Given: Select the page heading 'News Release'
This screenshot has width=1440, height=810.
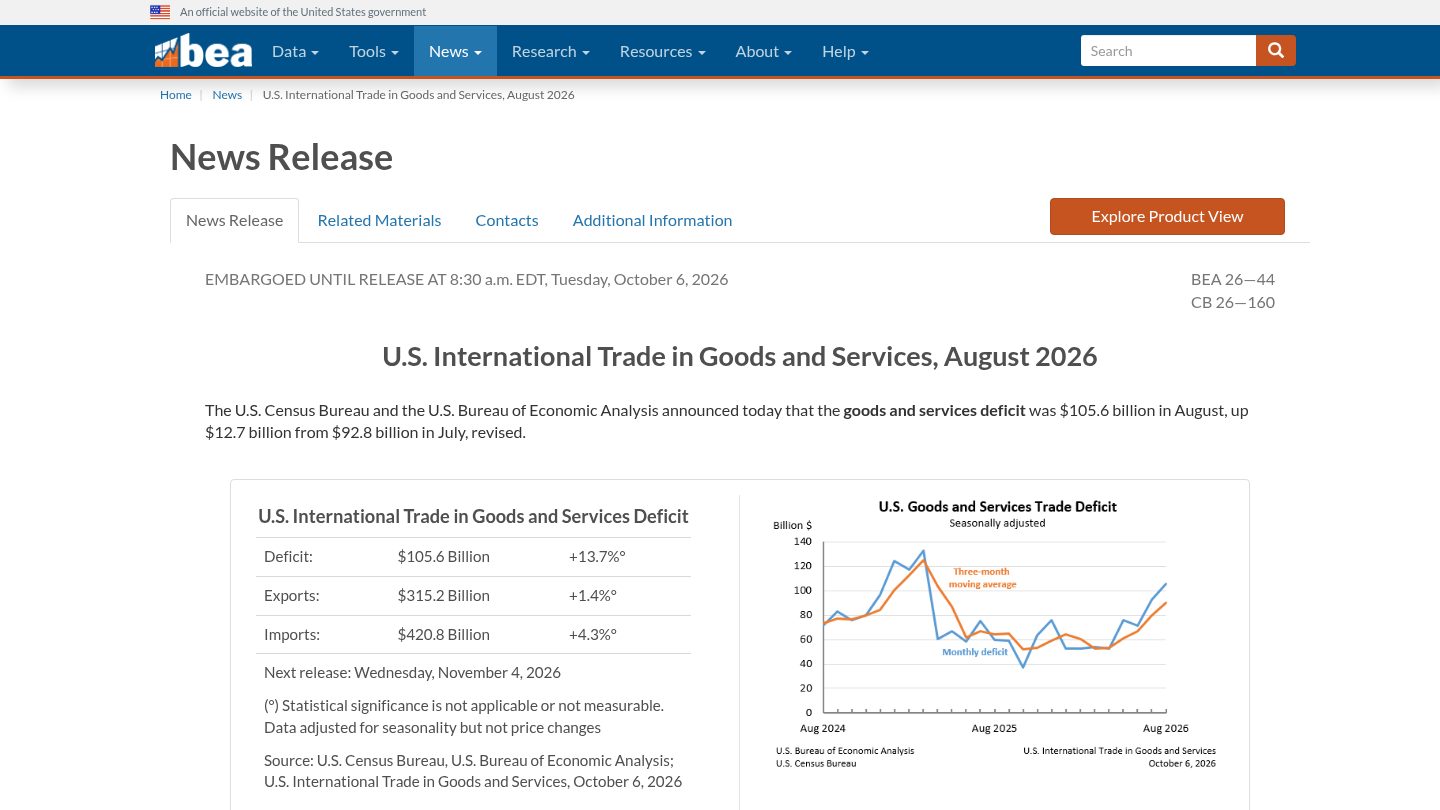Looking at the screenshot, I should point(281,158).
